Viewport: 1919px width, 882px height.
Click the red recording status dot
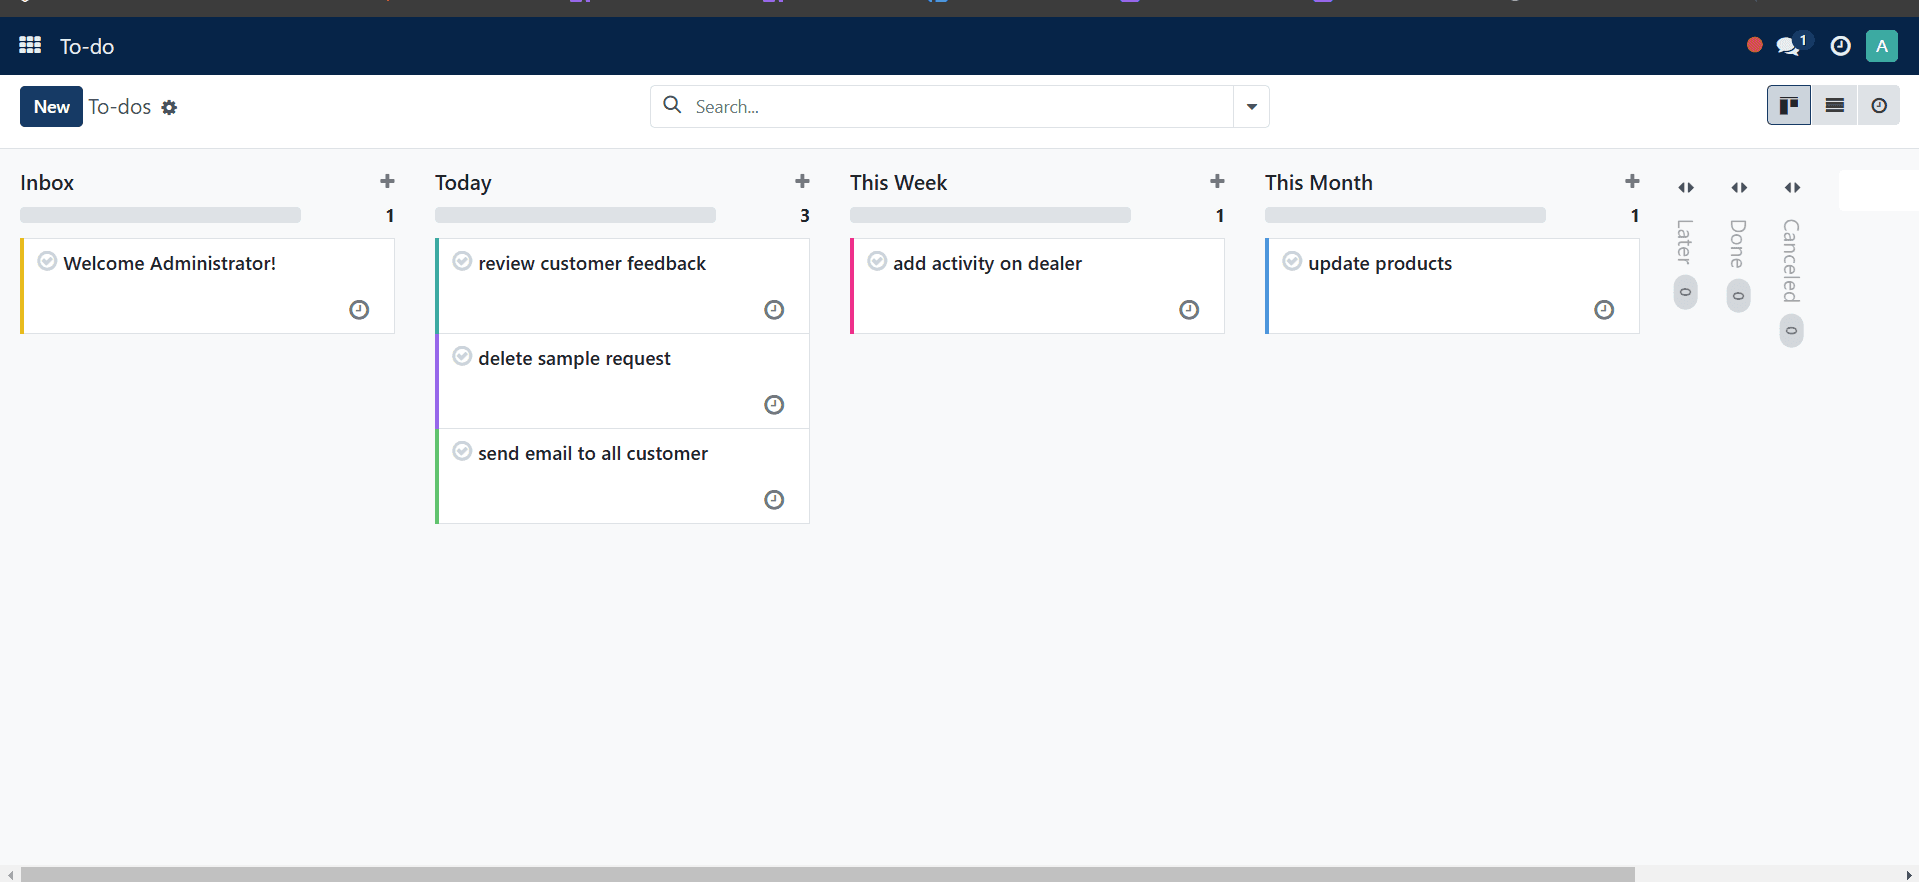pos(1754,45)
